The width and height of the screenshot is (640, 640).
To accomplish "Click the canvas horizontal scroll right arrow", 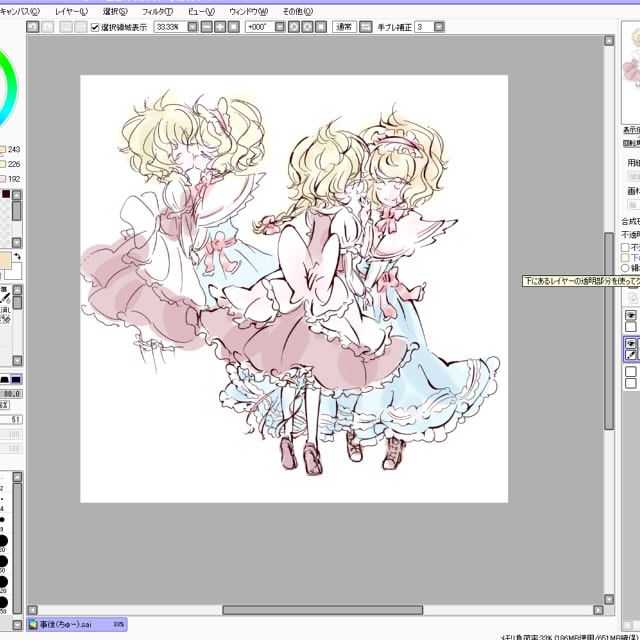I will point(598,610).
